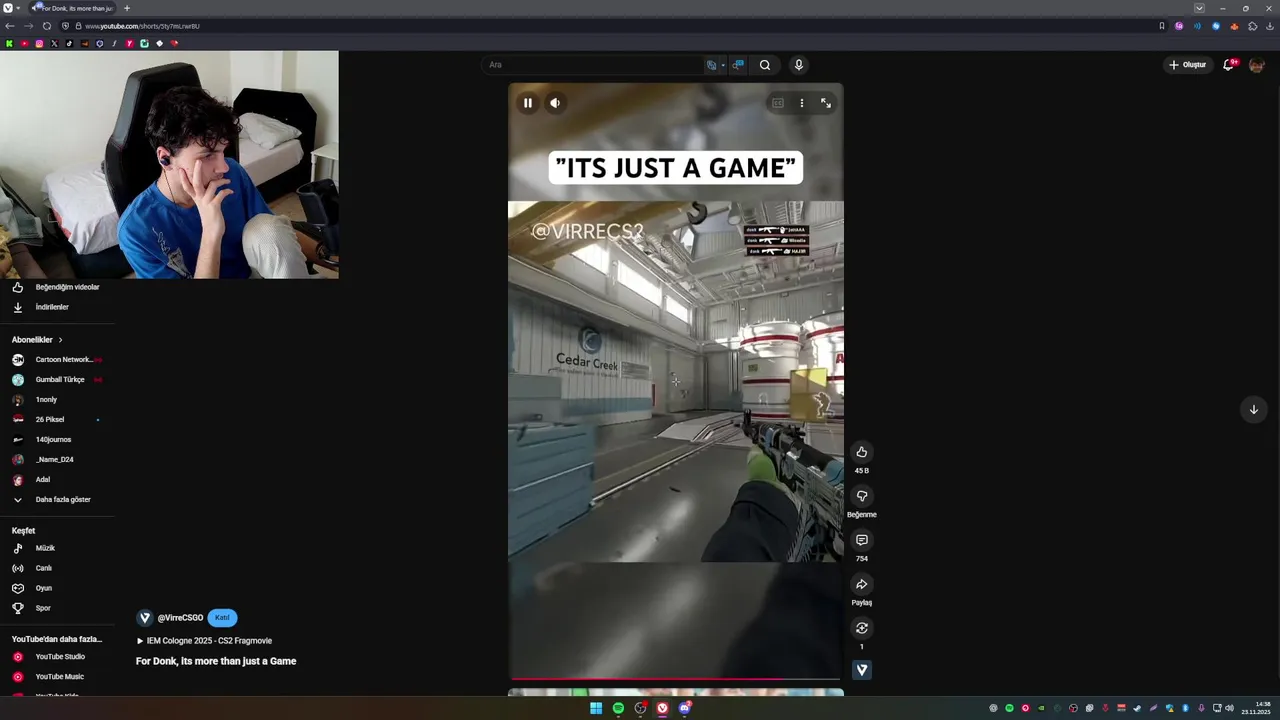Open the Instagram bookmark
This screenshot has height=720, width=1280.
pos(39,44)
